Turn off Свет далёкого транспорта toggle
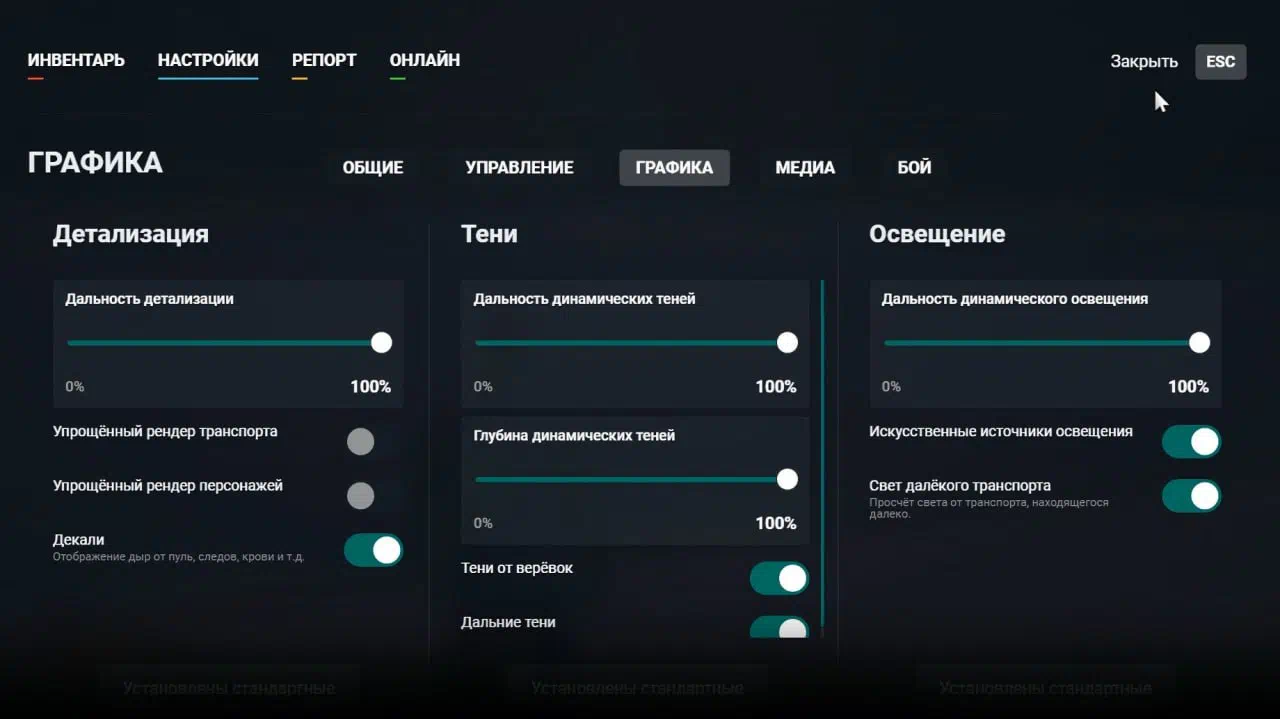Screen dimensions: 1280x719 1191,495
